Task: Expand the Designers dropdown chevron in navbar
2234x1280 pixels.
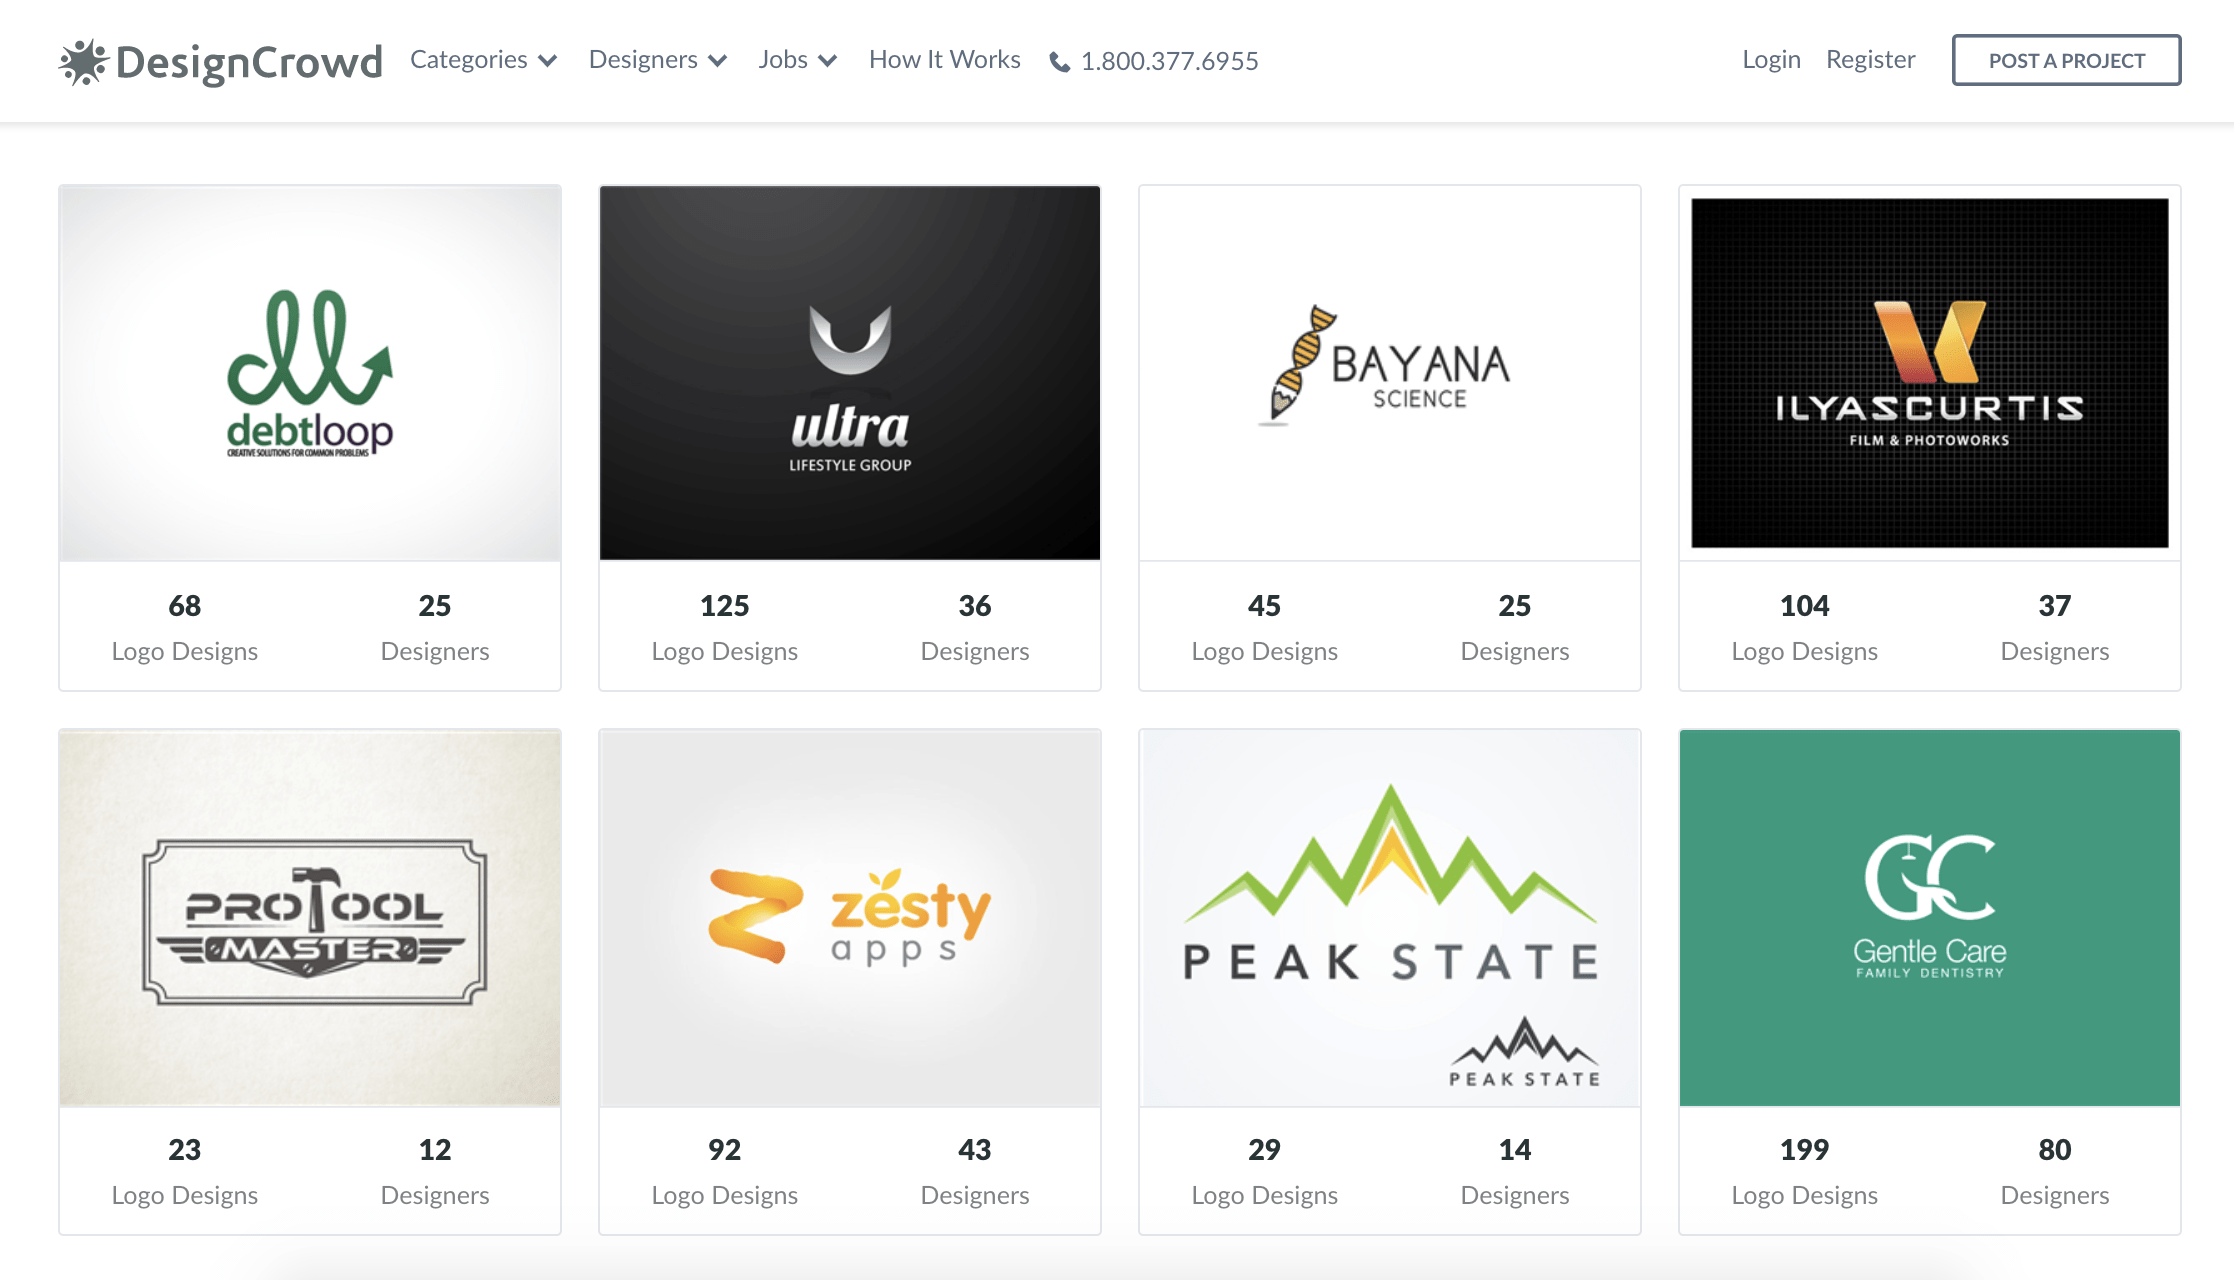Action: [x=717, y=61]
